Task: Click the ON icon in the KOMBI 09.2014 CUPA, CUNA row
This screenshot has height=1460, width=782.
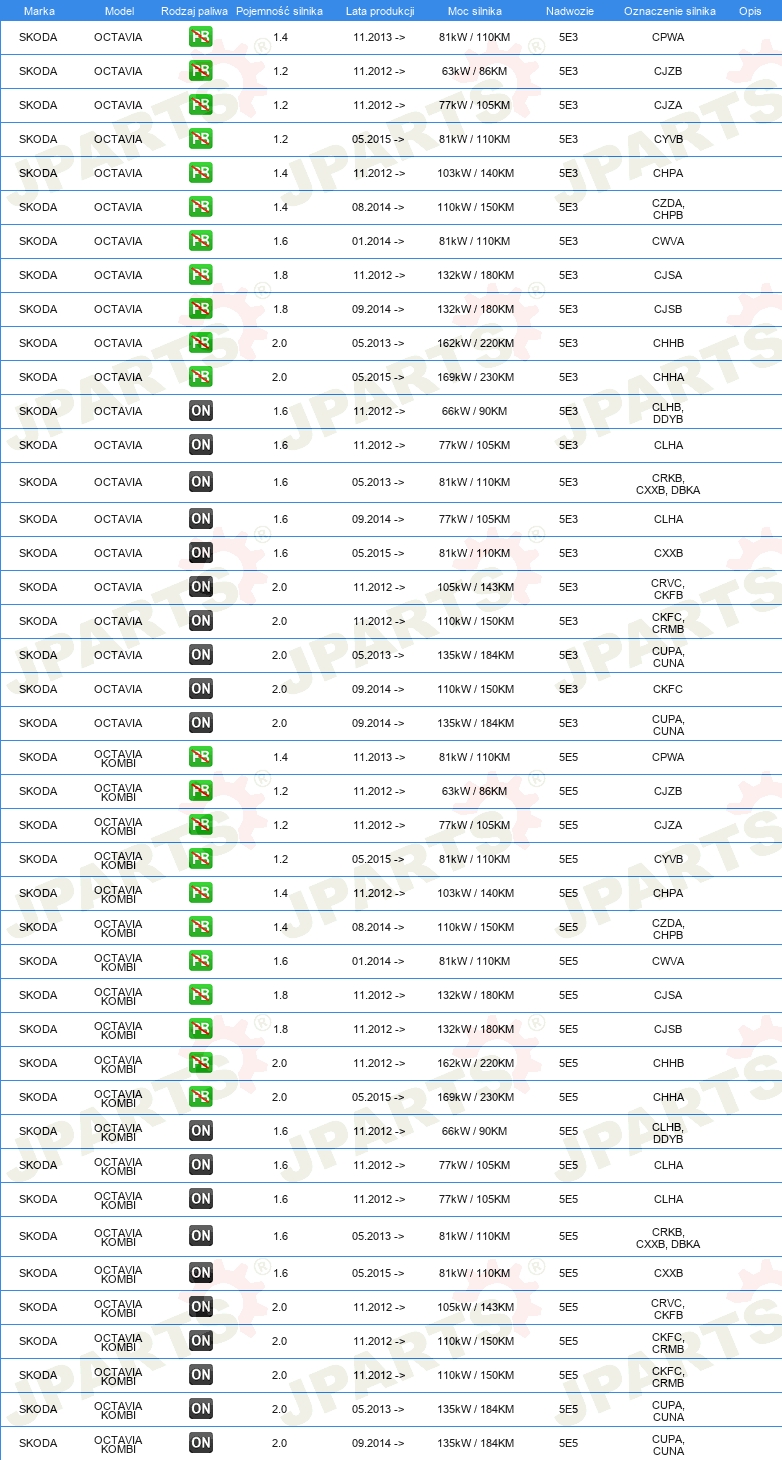Action: [201, 1443]
